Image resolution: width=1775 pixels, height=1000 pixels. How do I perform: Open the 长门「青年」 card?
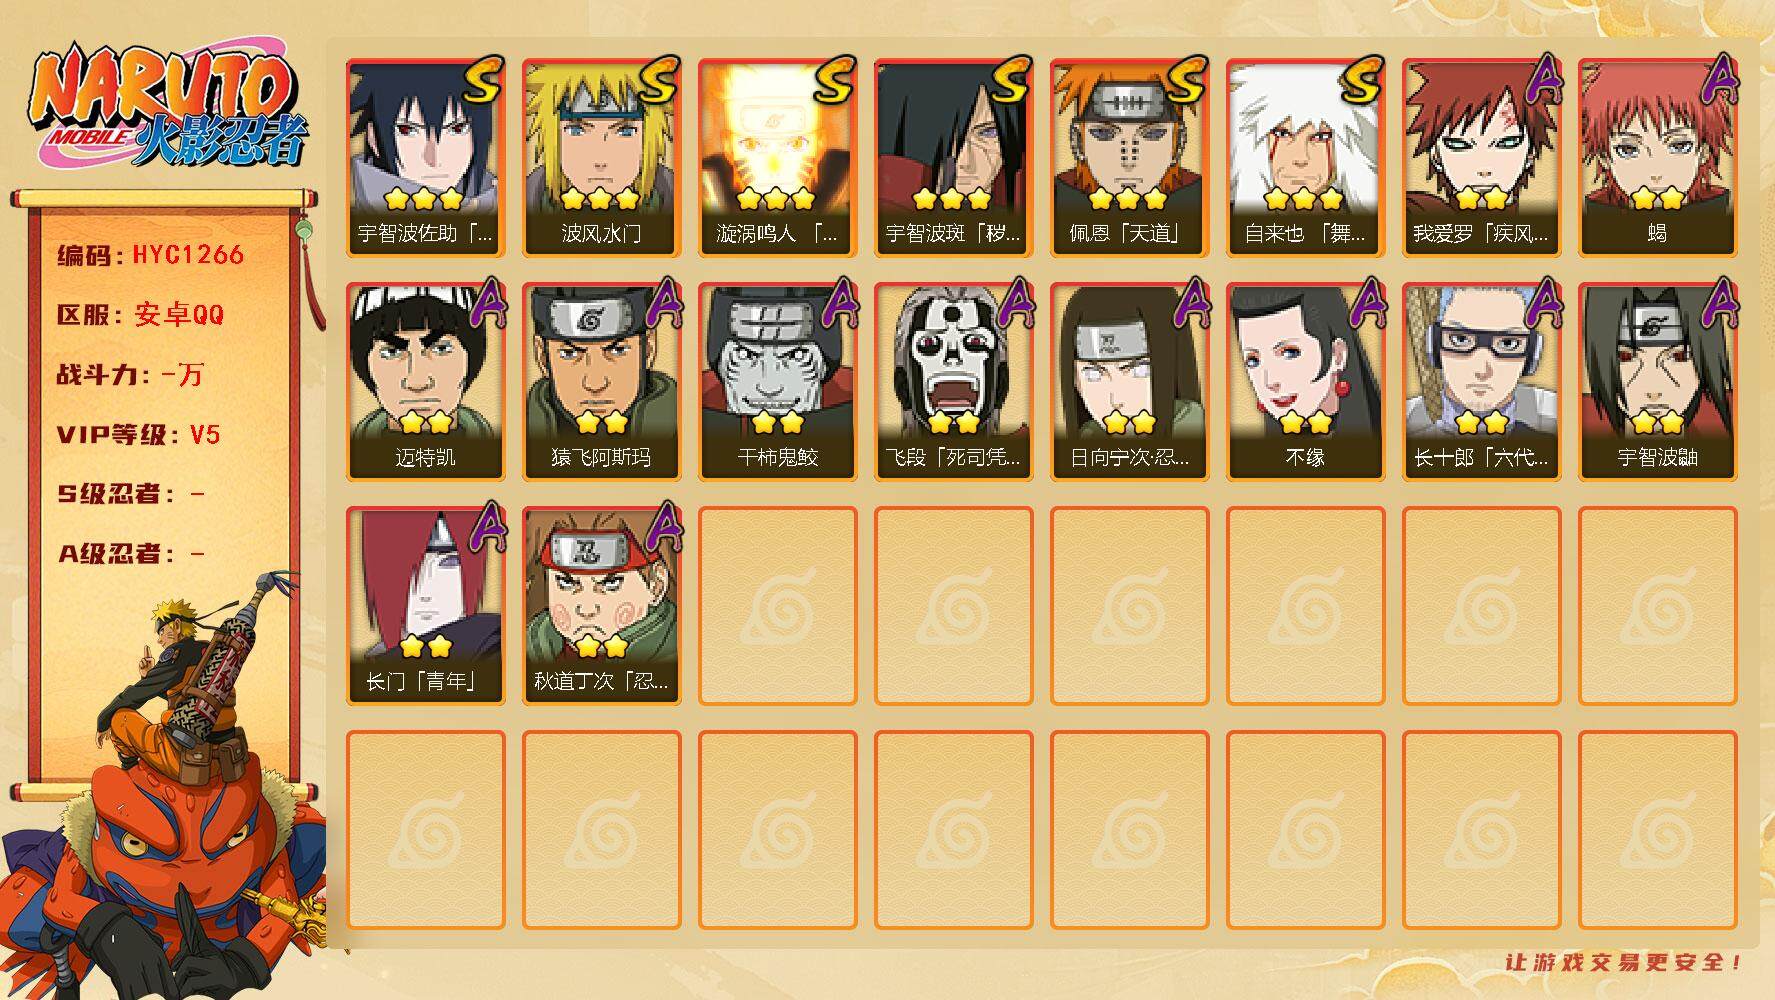point(425,605)
